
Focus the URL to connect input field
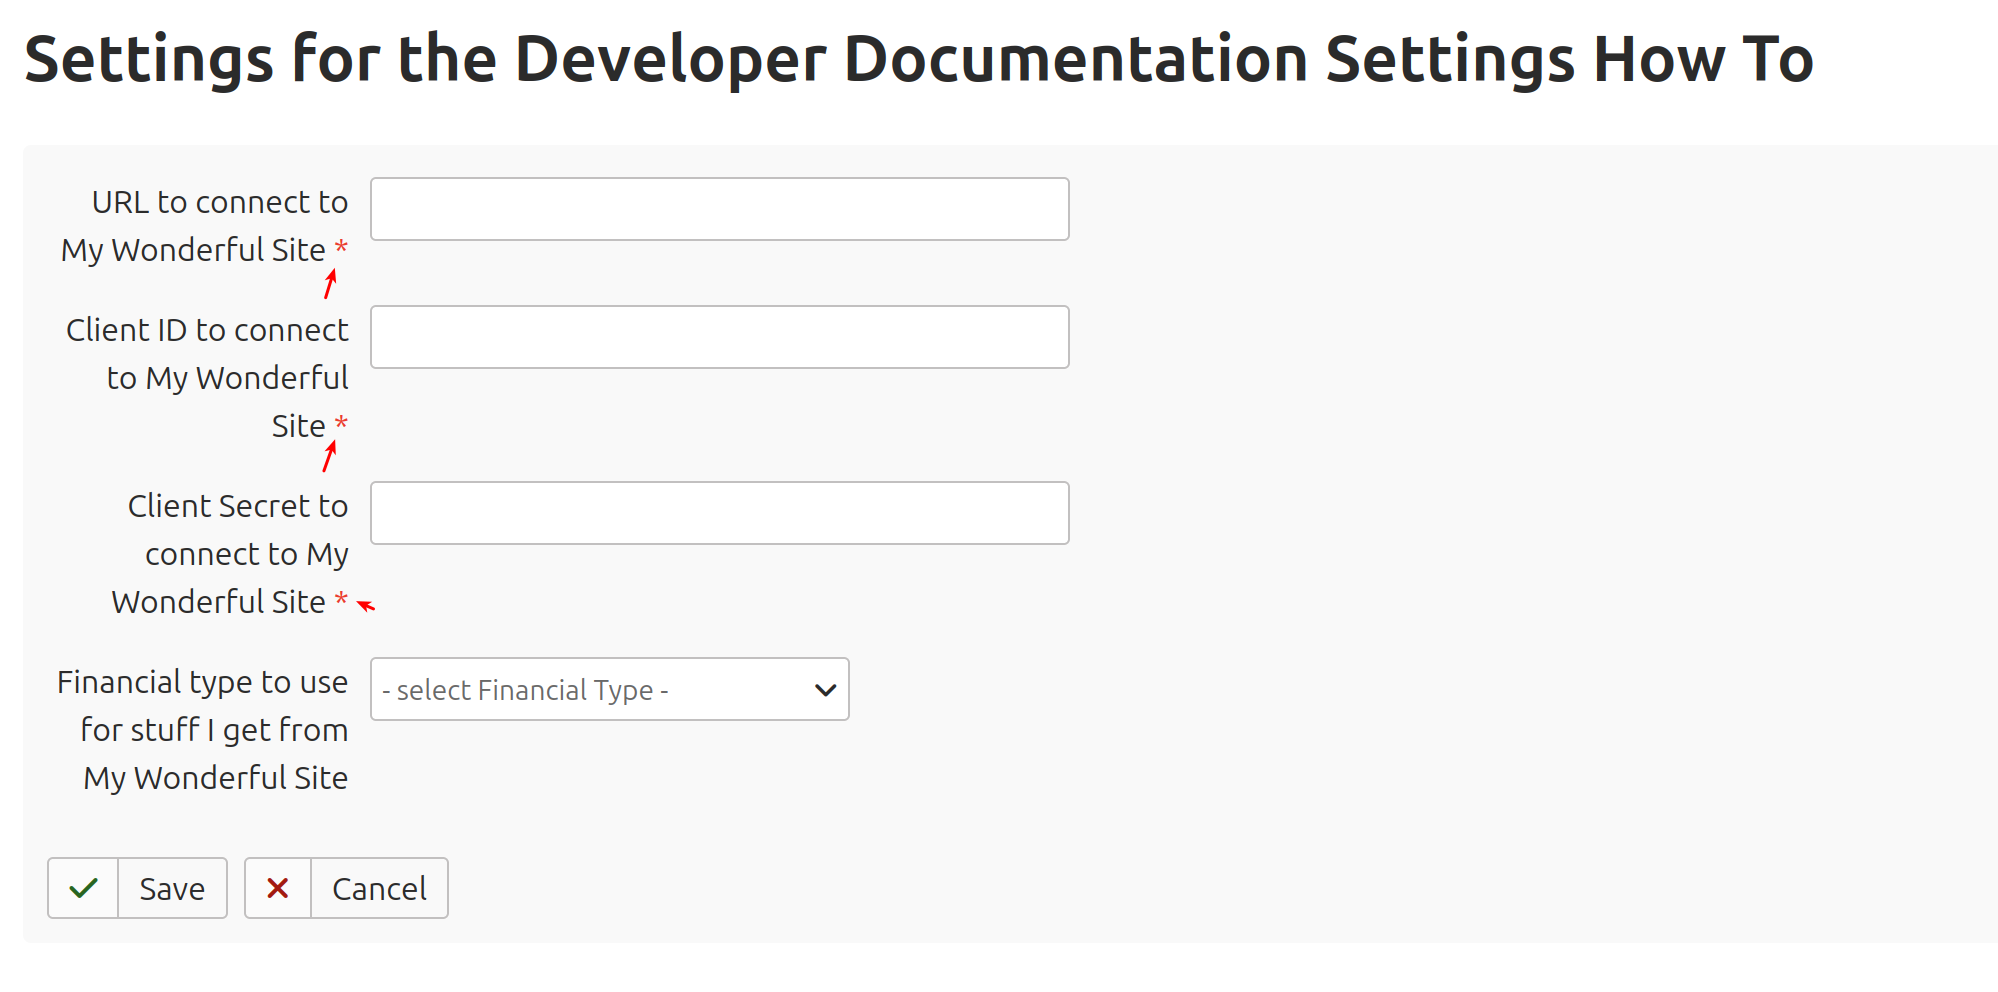coord(719,209)
